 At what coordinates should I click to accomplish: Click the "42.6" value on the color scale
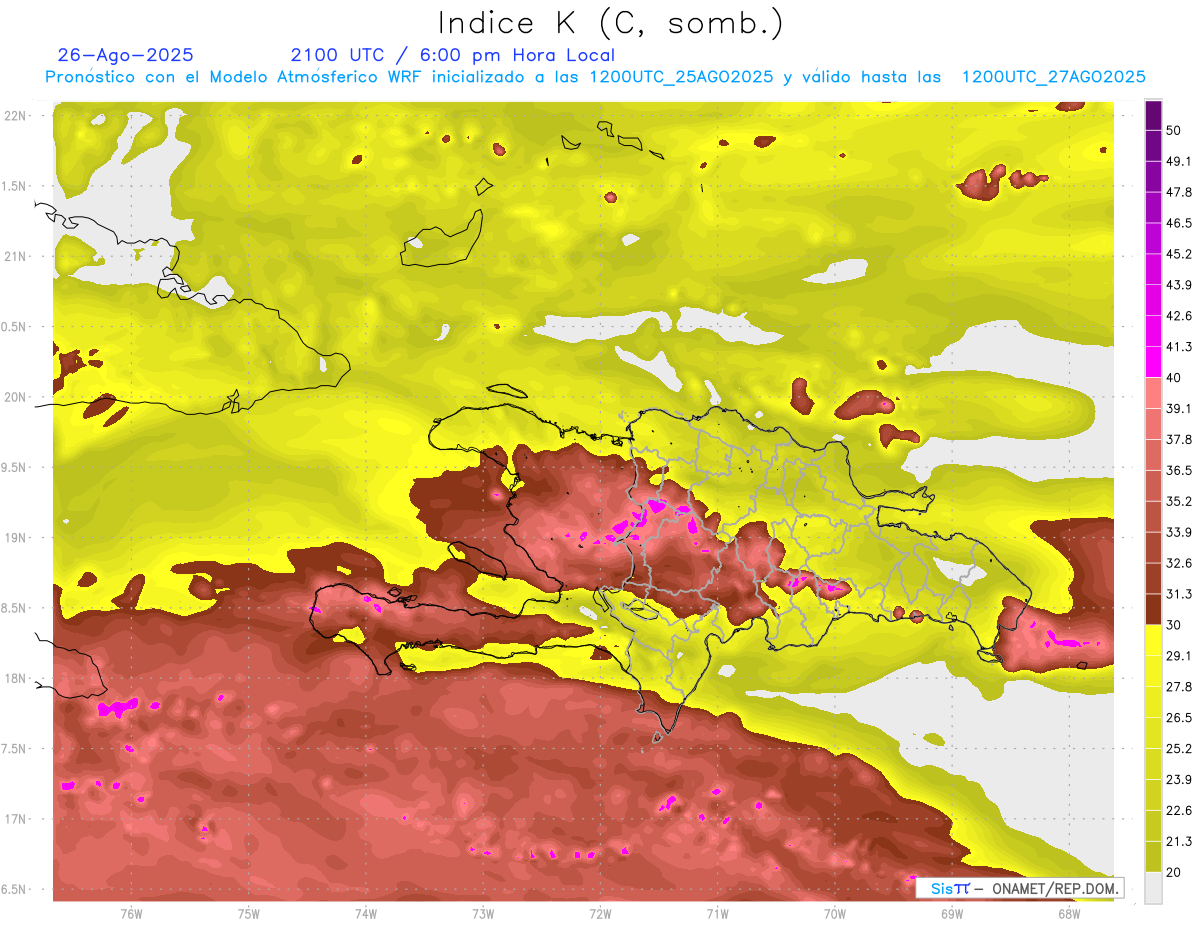tap(1178, 316)
